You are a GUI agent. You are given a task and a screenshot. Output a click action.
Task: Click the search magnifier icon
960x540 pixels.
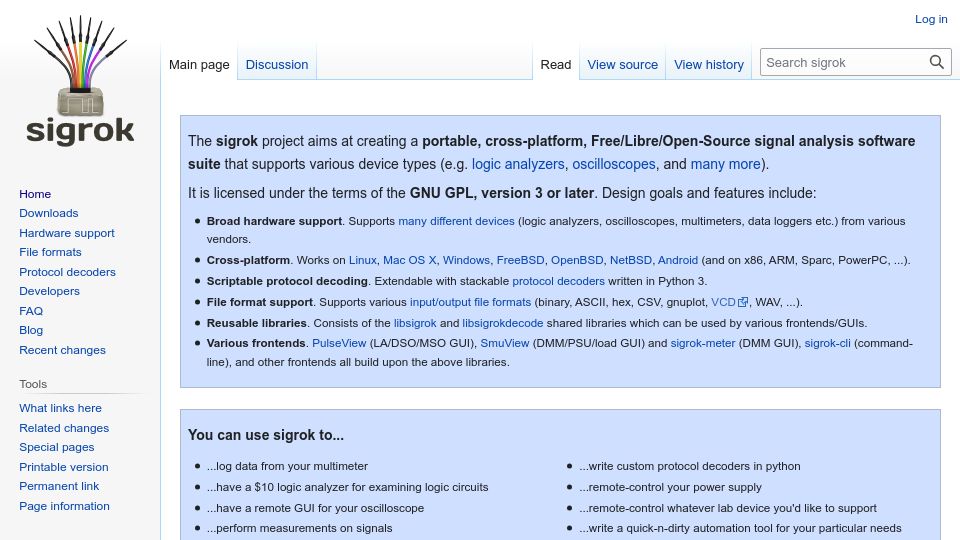pyautogui.click(x=936, y=62)
